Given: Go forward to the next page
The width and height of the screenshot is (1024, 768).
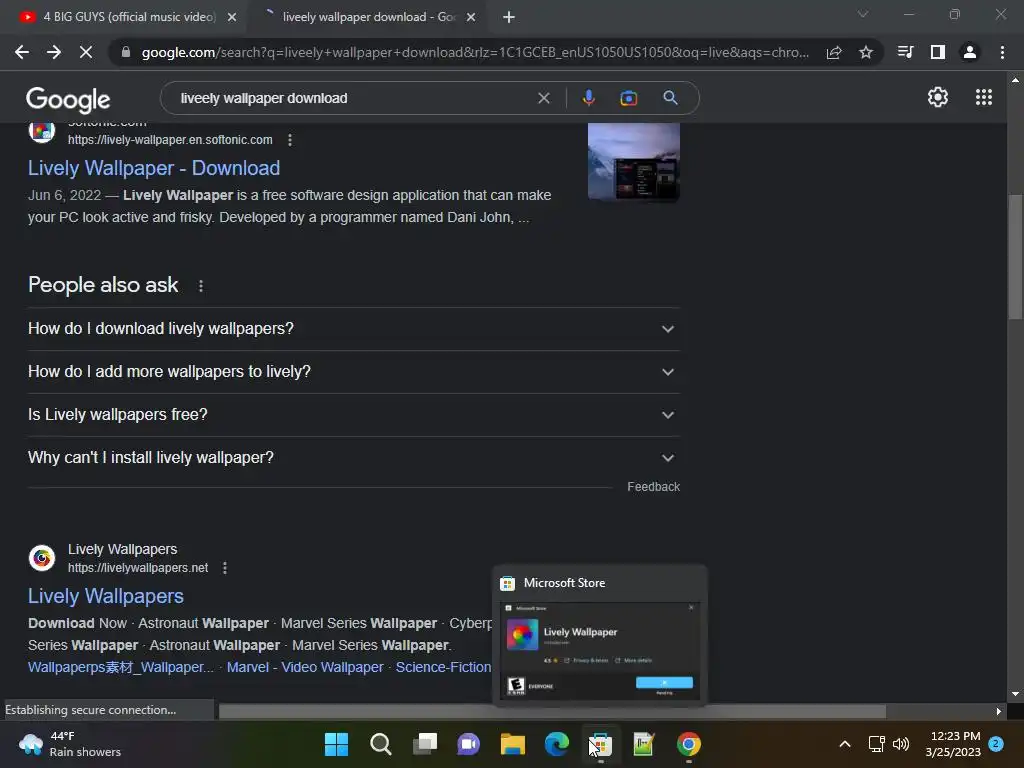Looking at the screenshot, I should click(54, 52).
